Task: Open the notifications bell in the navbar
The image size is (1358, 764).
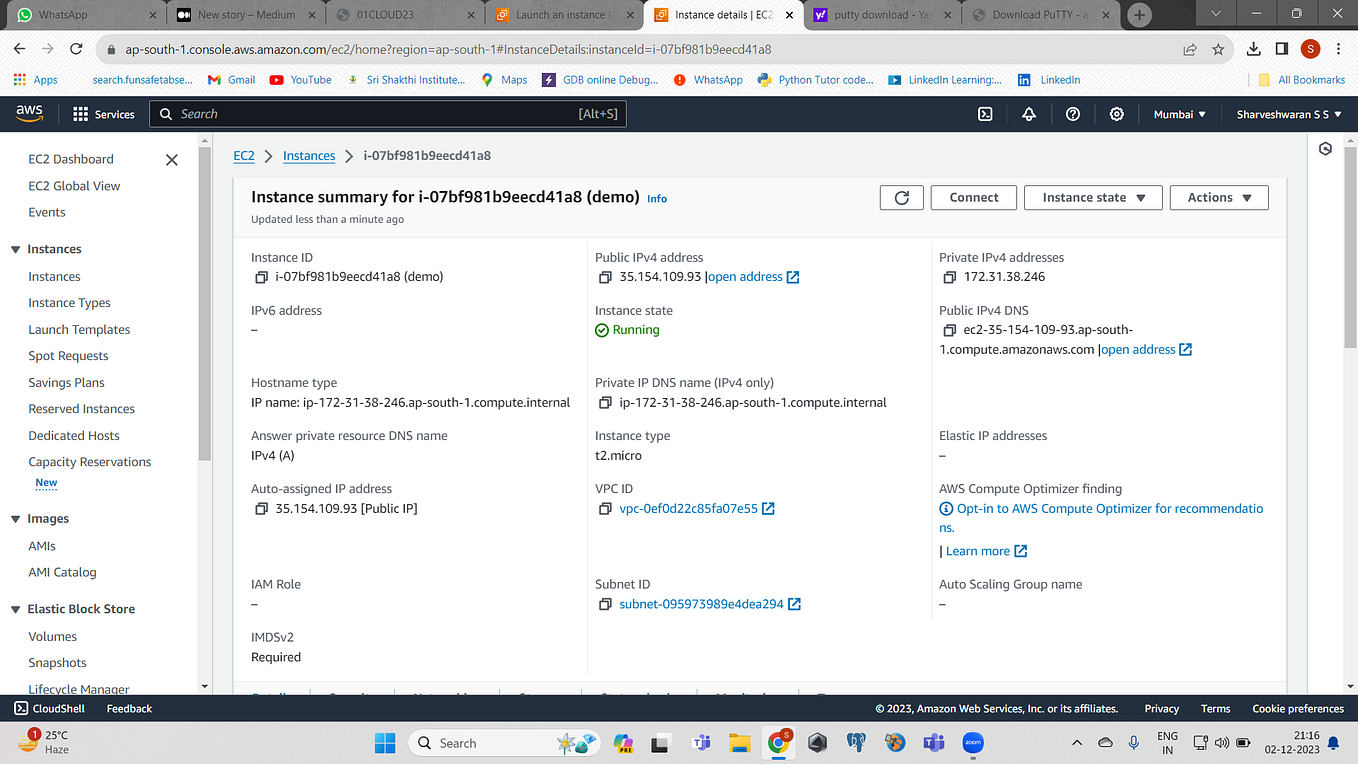Action: point(1028,114)
